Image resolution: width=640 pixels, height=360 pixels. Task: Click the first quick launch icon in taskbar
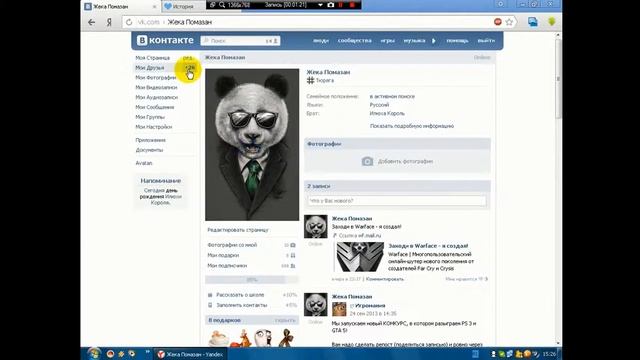pos(110,354)
